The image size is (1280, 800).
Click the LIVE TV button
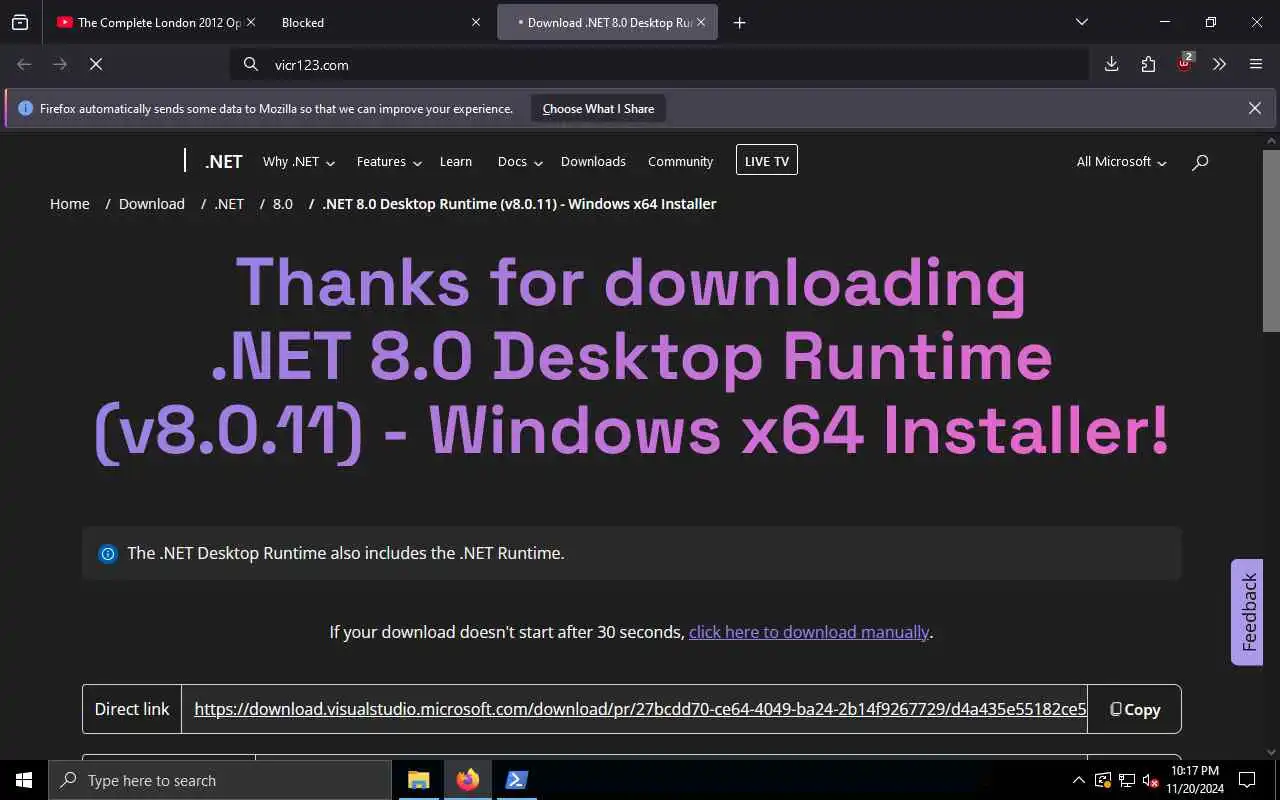[x=767, y=160]
